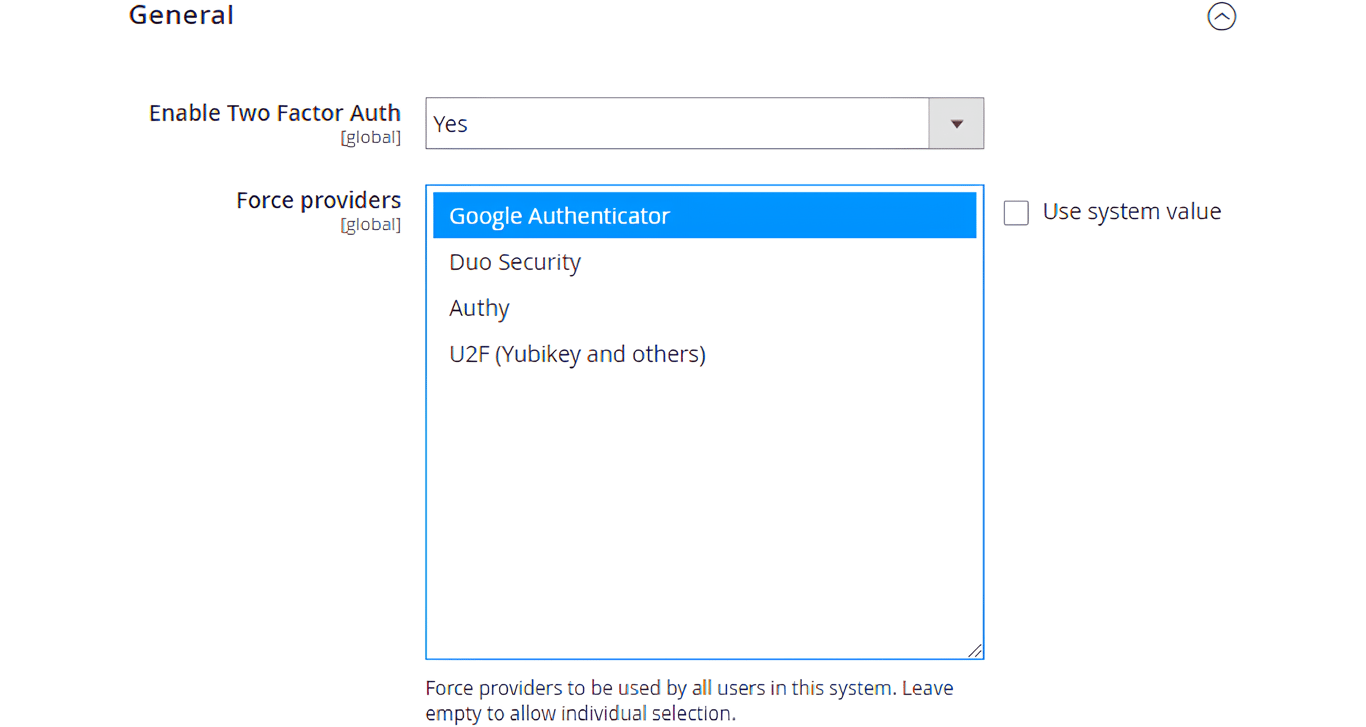
Task: Click the 'Enable Two Factor Auth' label
Action: click(275, 113)
